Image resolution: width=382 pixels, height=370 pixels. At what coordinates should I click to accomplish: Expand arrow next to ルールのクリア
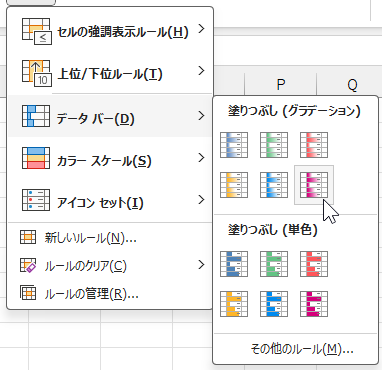click(x=201, y=265)
